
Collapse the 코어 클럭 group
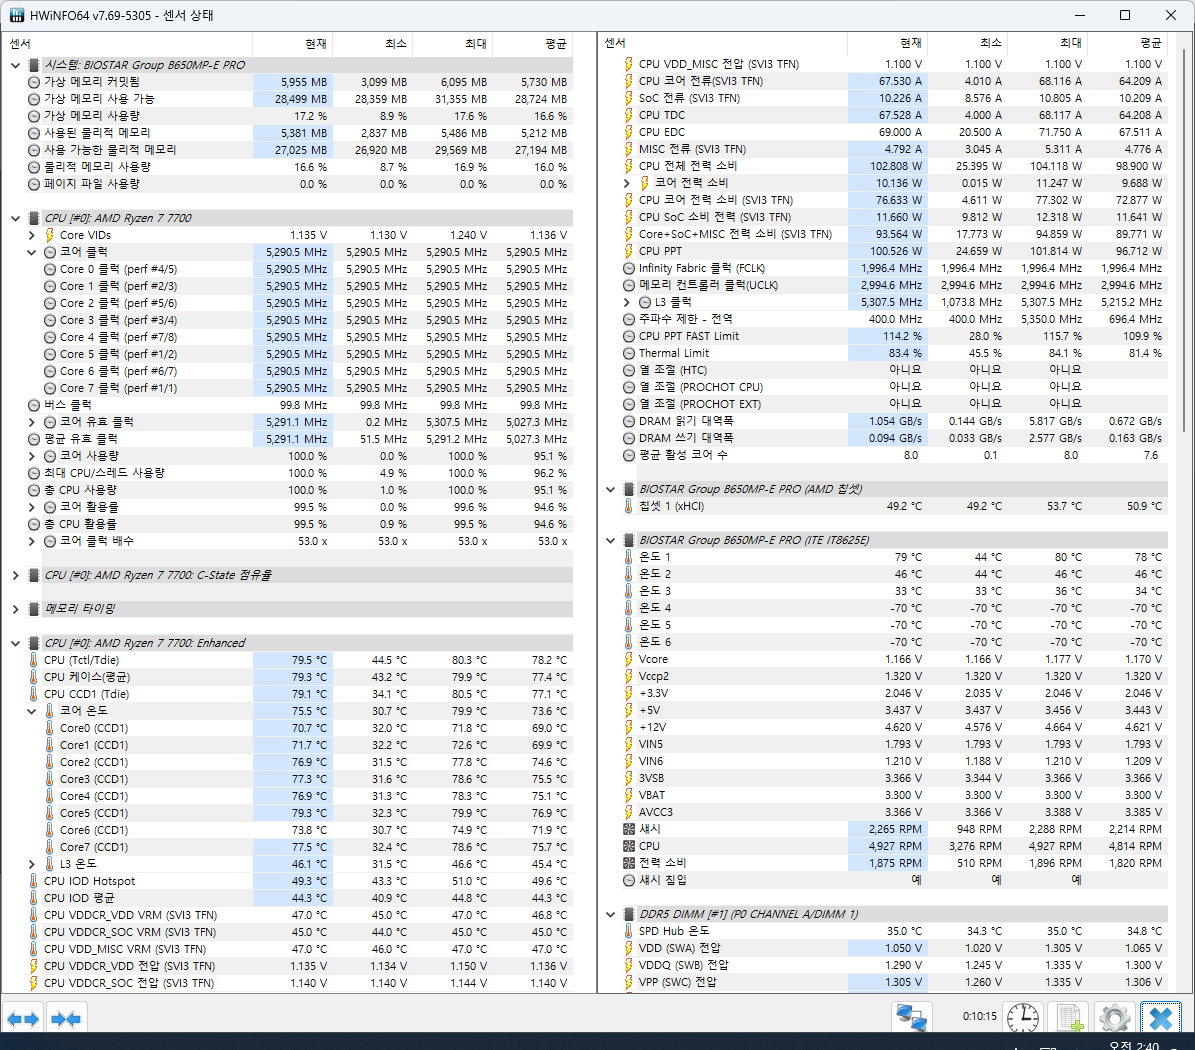31,252
